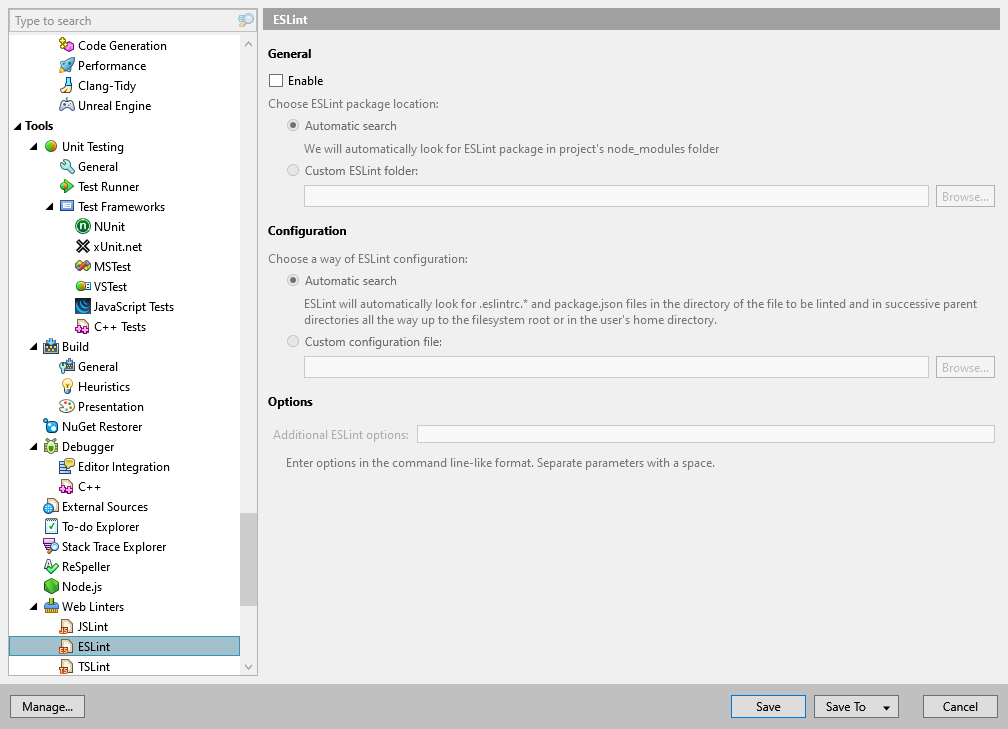Screen dimensions: 1008x729
Task: Click the xUnit.net icon
Action: pos(83,246)
